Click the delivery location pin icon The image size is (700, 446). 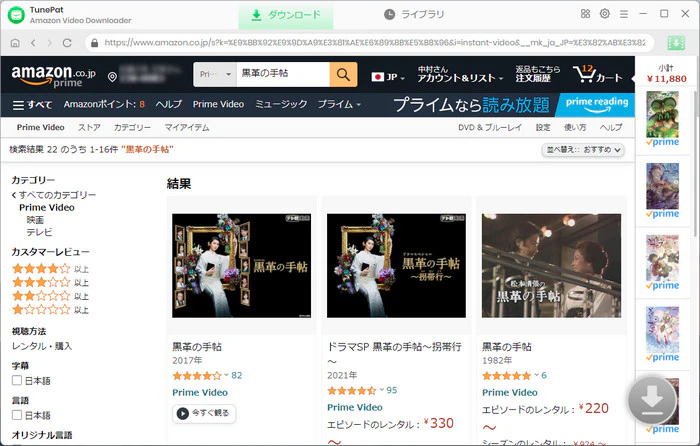pyautogui.click(x=112, y=77)
